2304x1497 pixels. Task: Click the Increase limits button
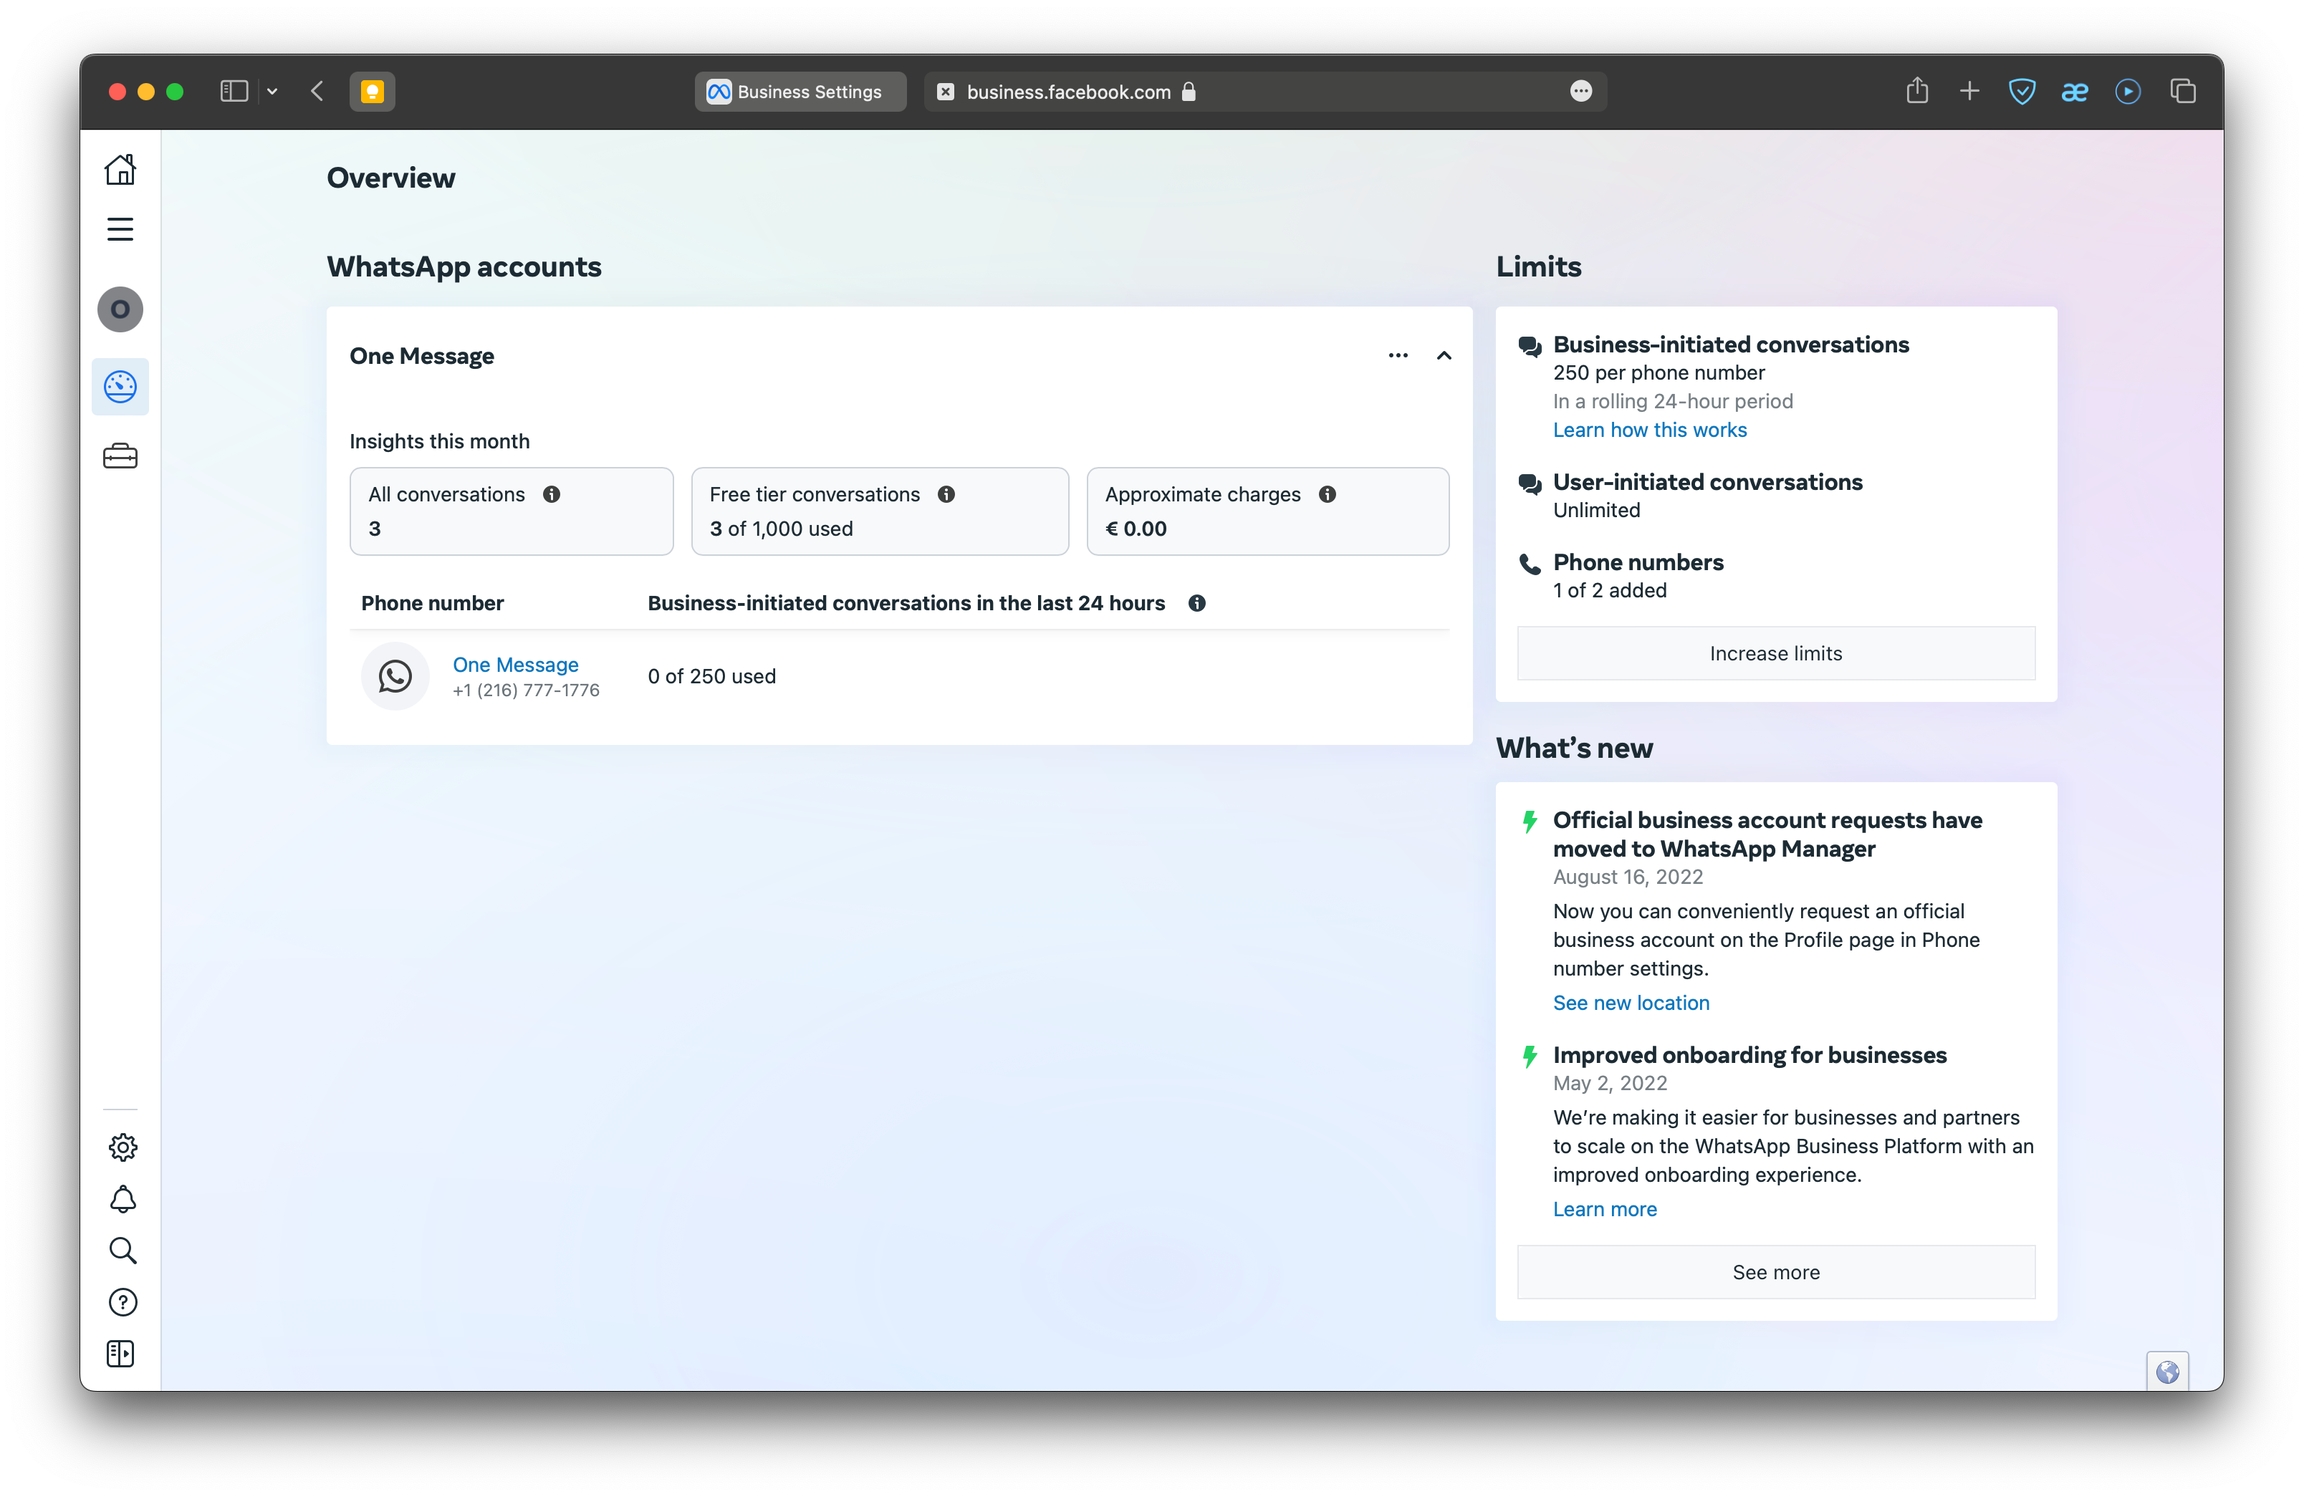(1775, 653)
